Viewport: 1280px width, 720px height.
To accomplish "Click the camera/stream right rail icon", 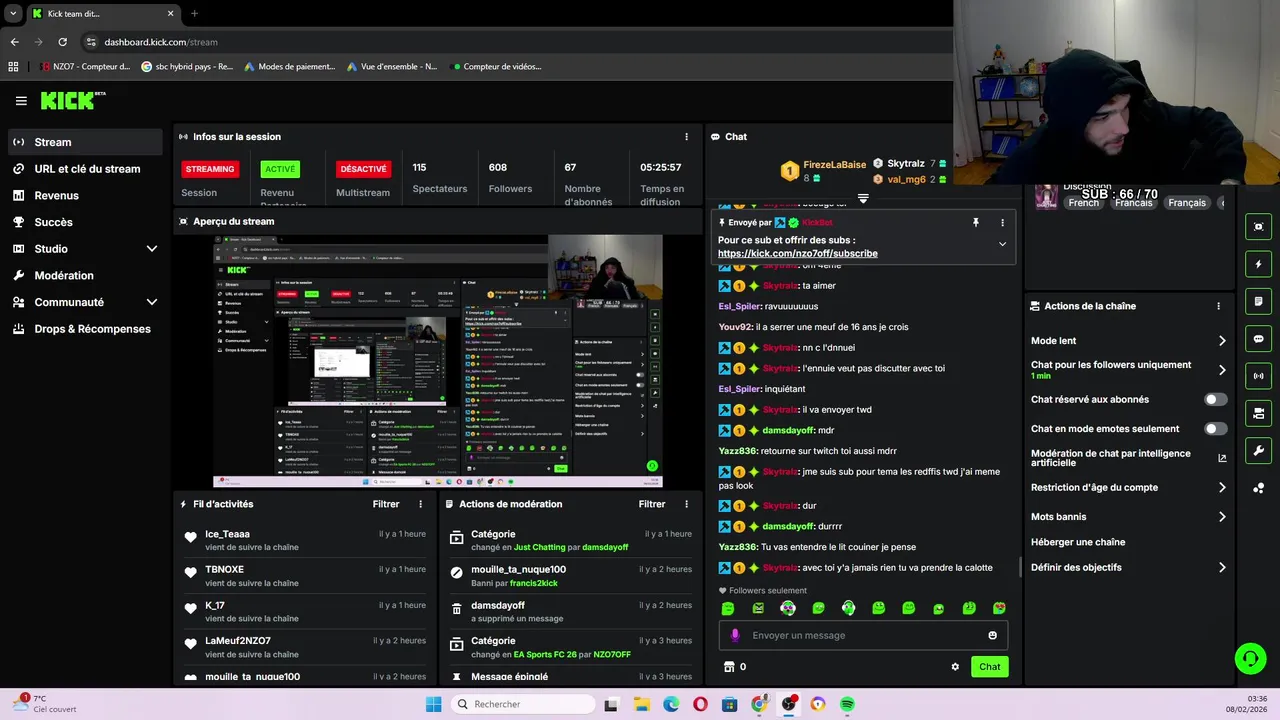I will [x=1258, y=413].
